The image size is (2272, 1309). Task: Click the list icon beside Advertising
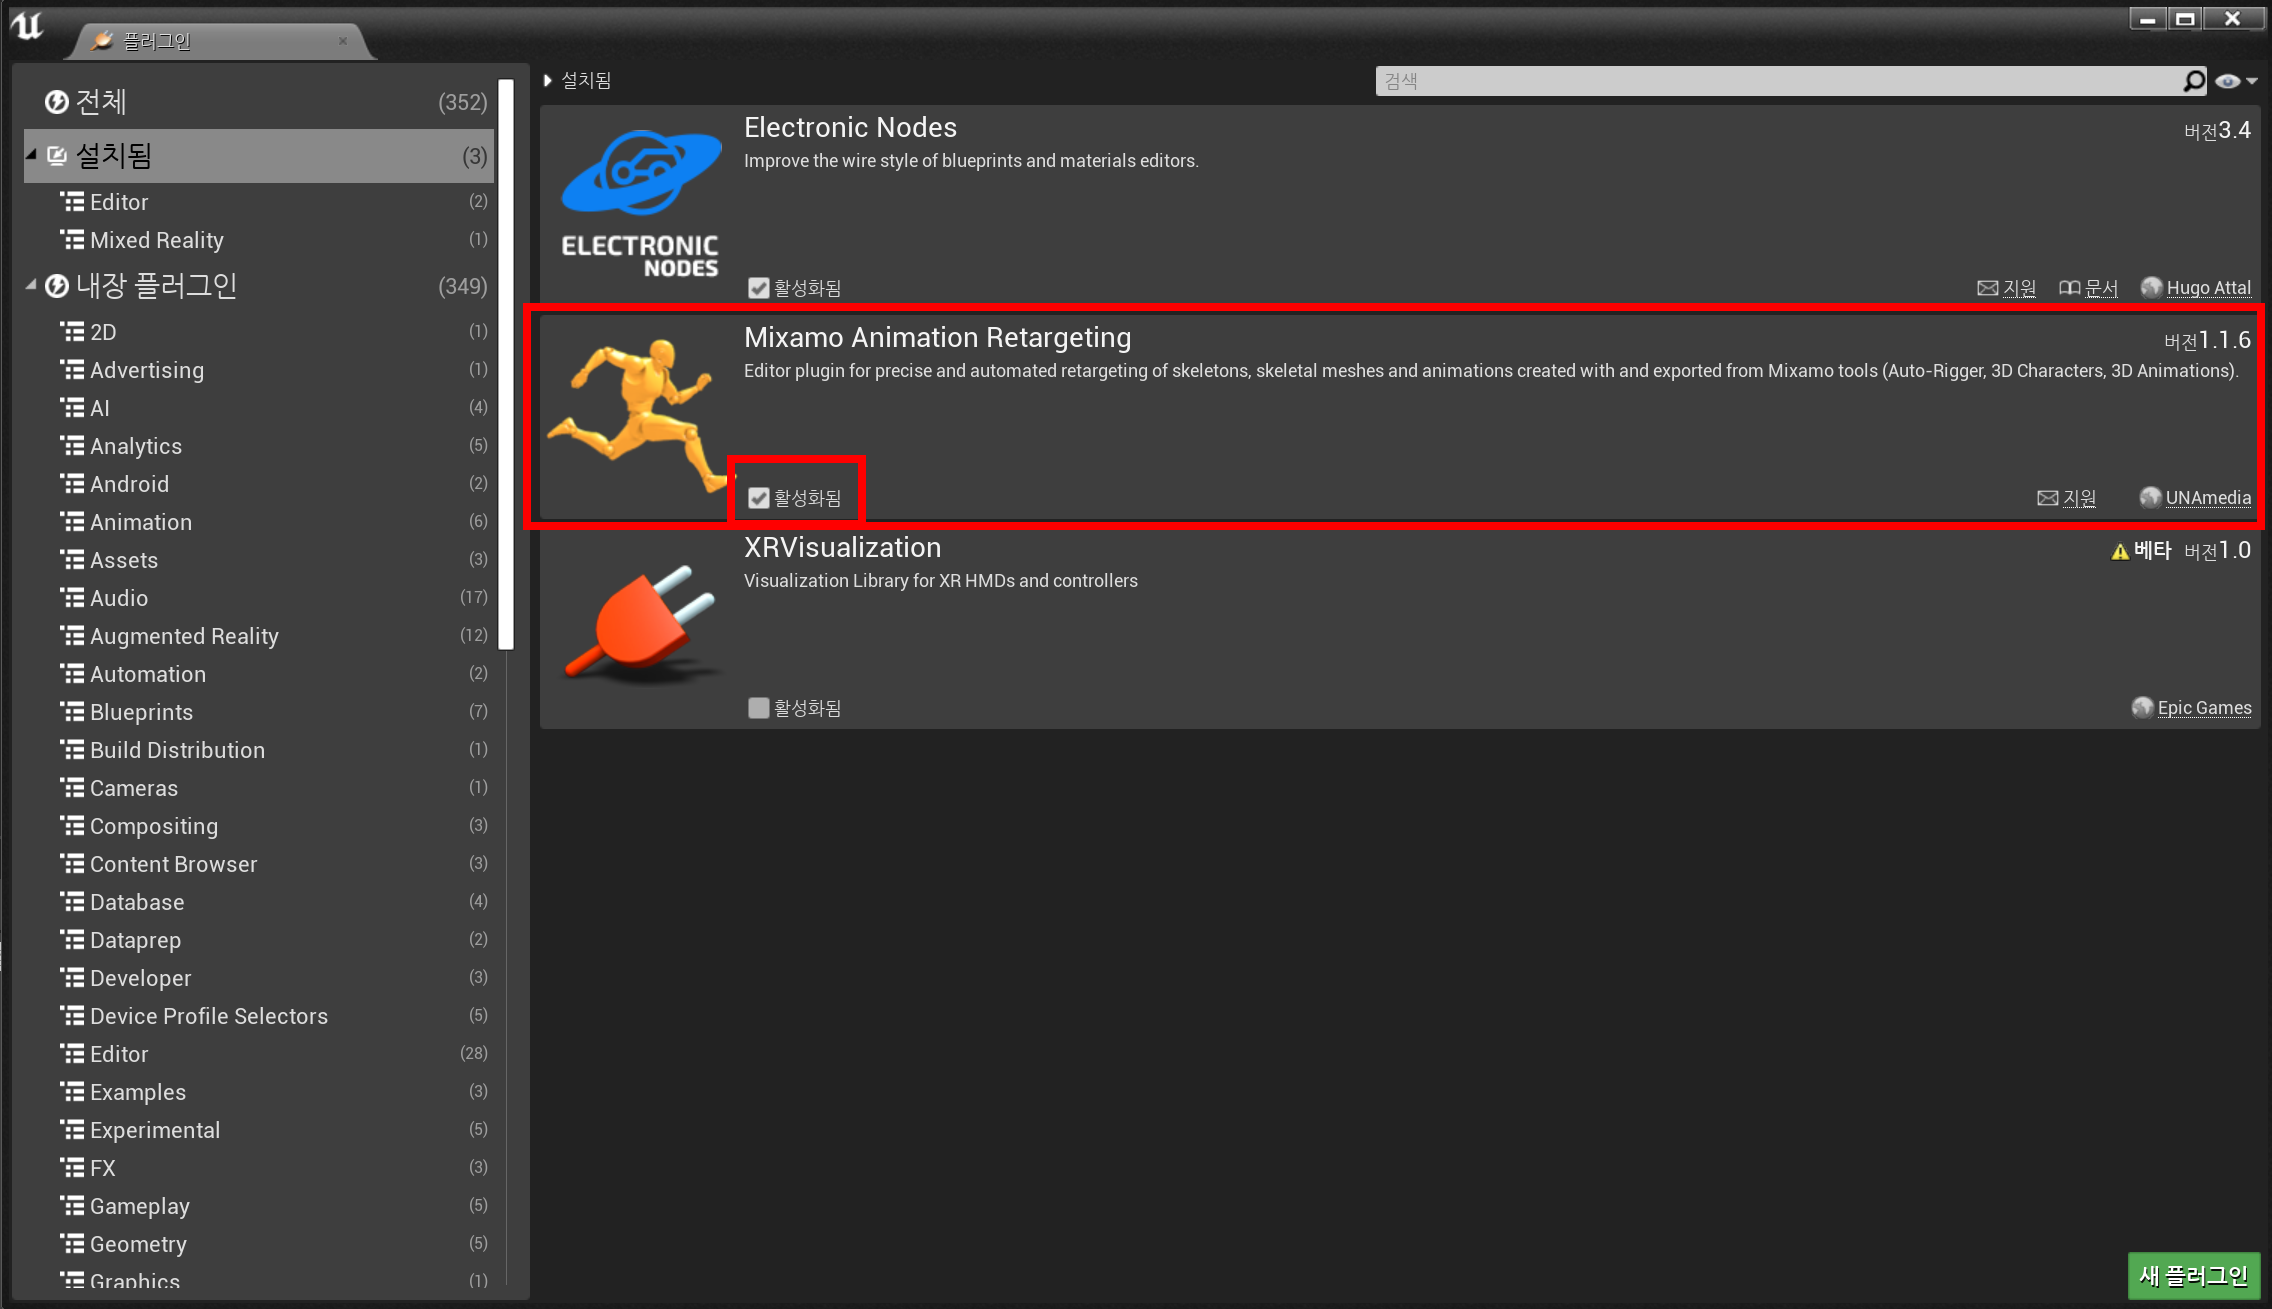[x=72, y=369]
